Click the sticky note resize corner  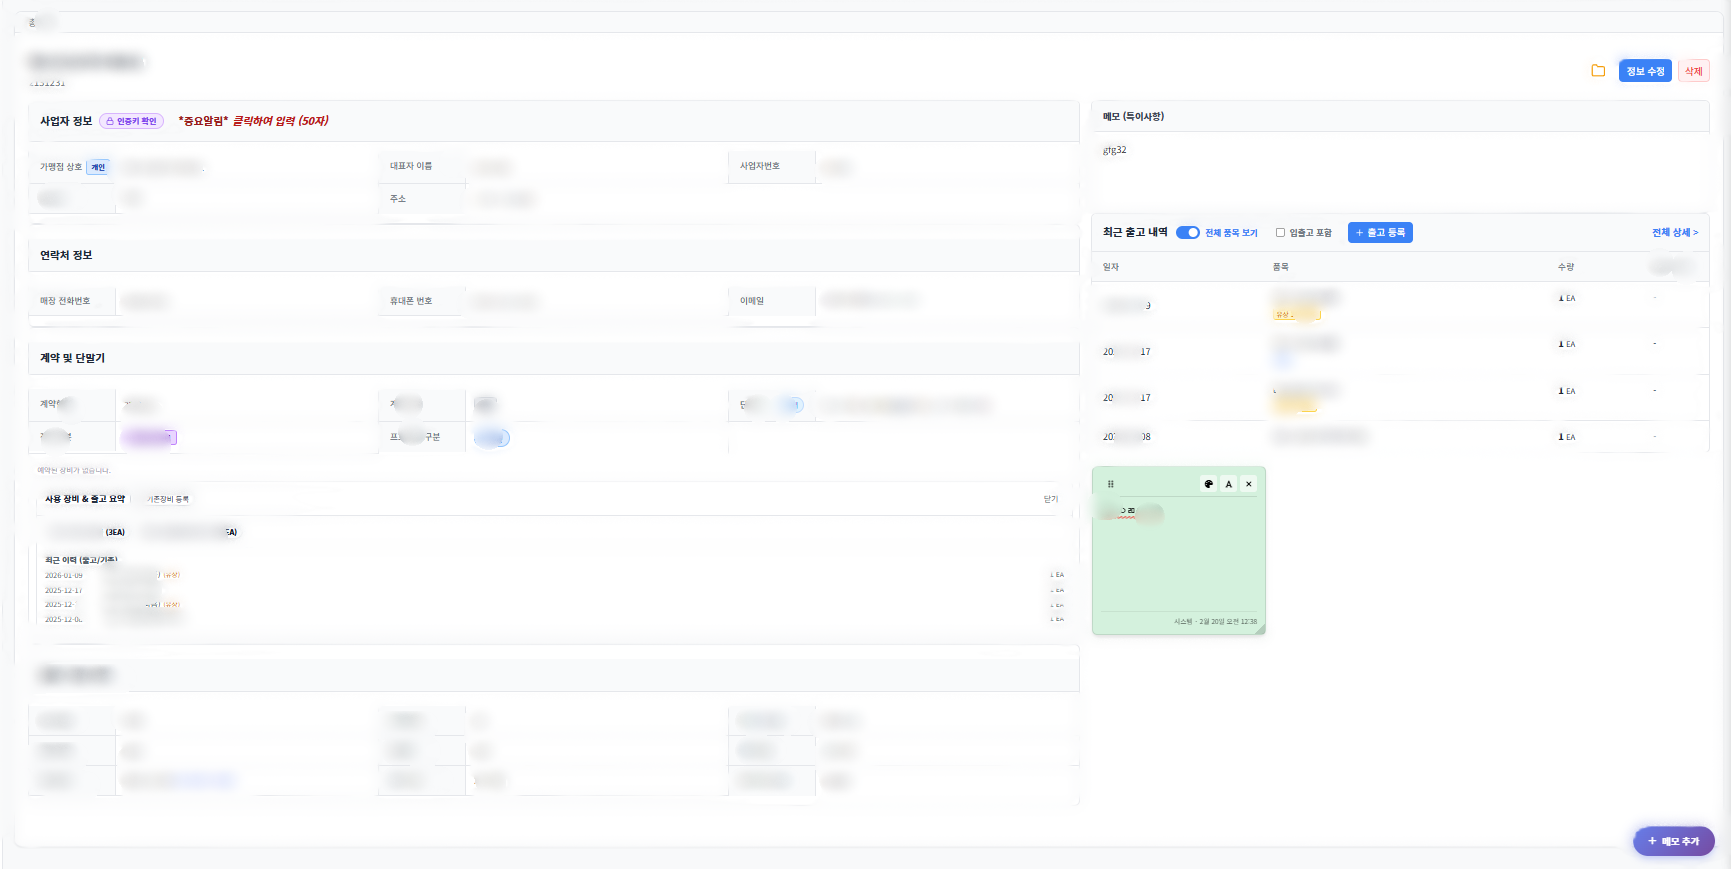(1260, 629)
